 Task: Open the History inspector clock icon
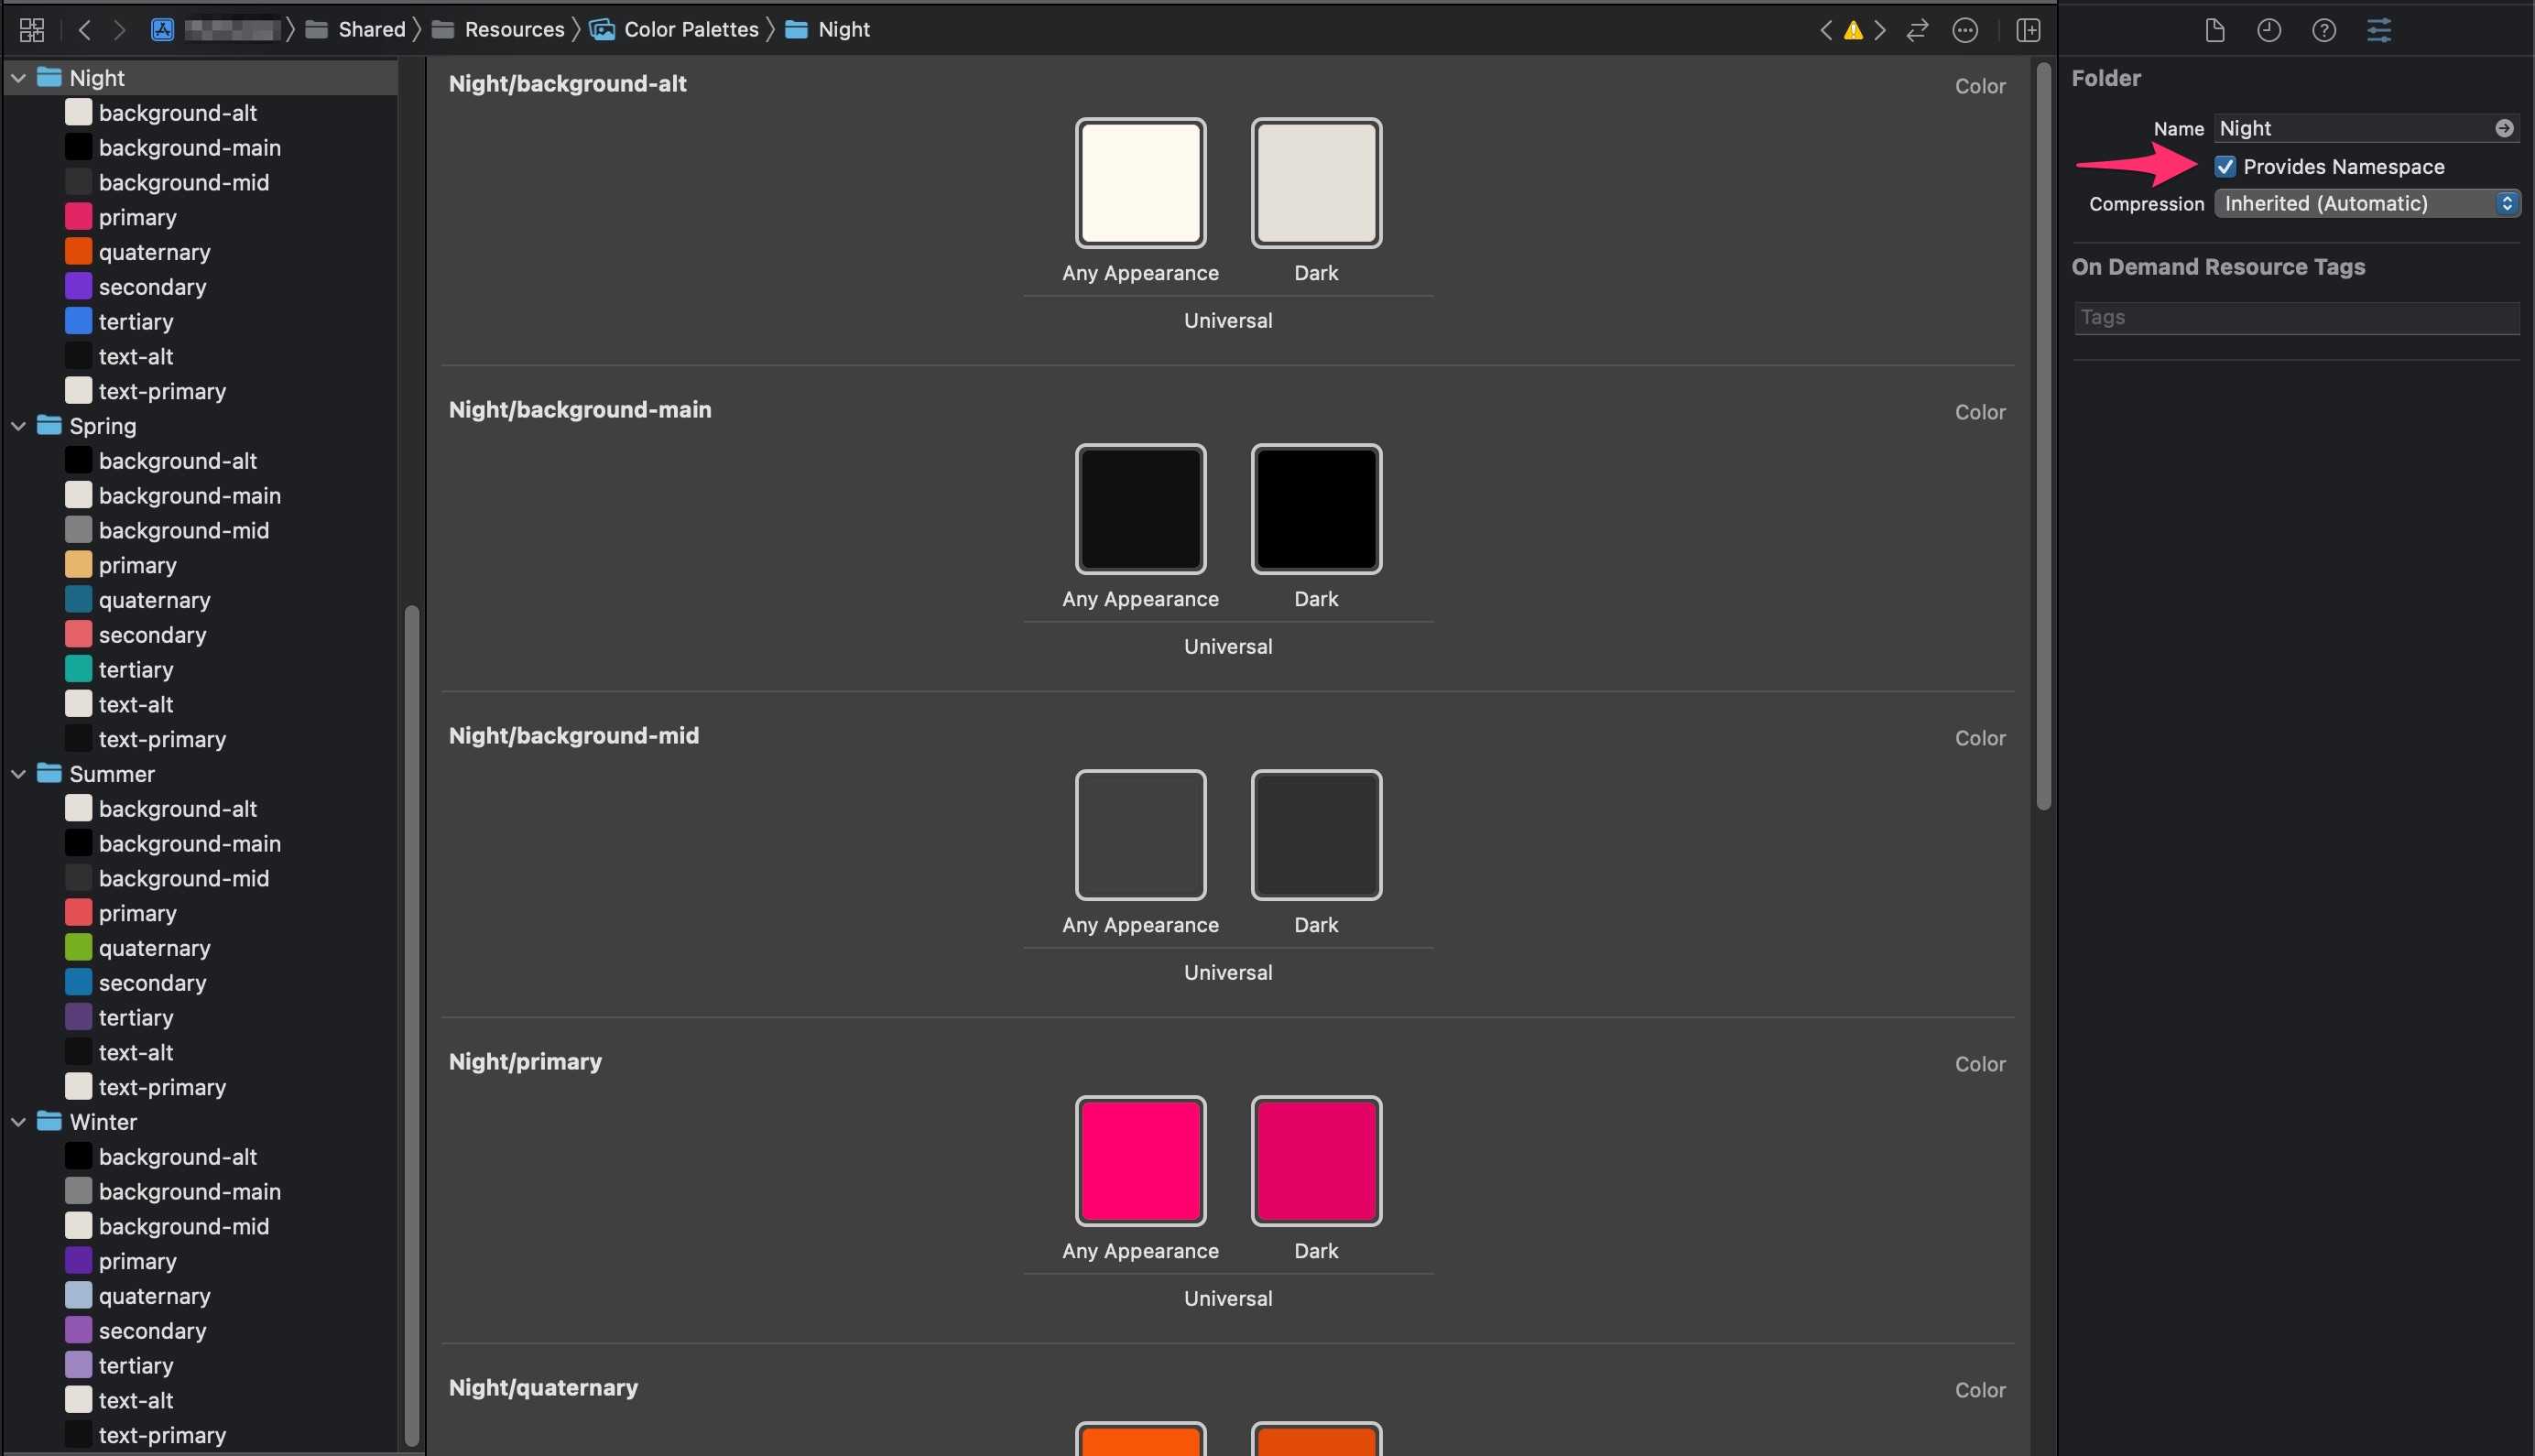coord(2269,30)
